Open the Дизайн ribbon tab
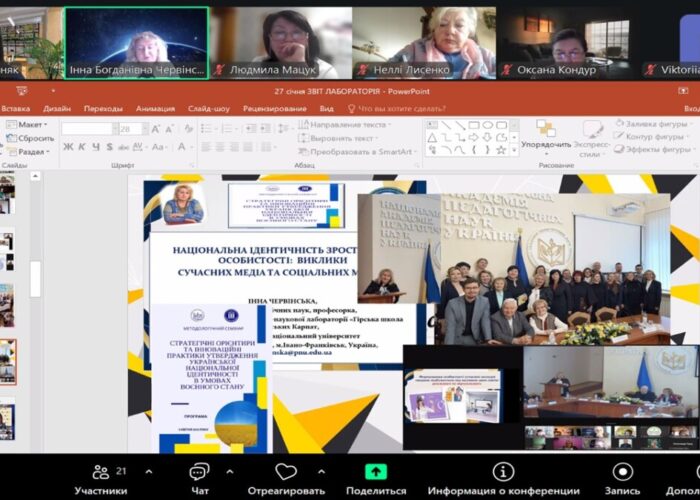The width and height of the screenshot is (700, 500). pos(57,108)
